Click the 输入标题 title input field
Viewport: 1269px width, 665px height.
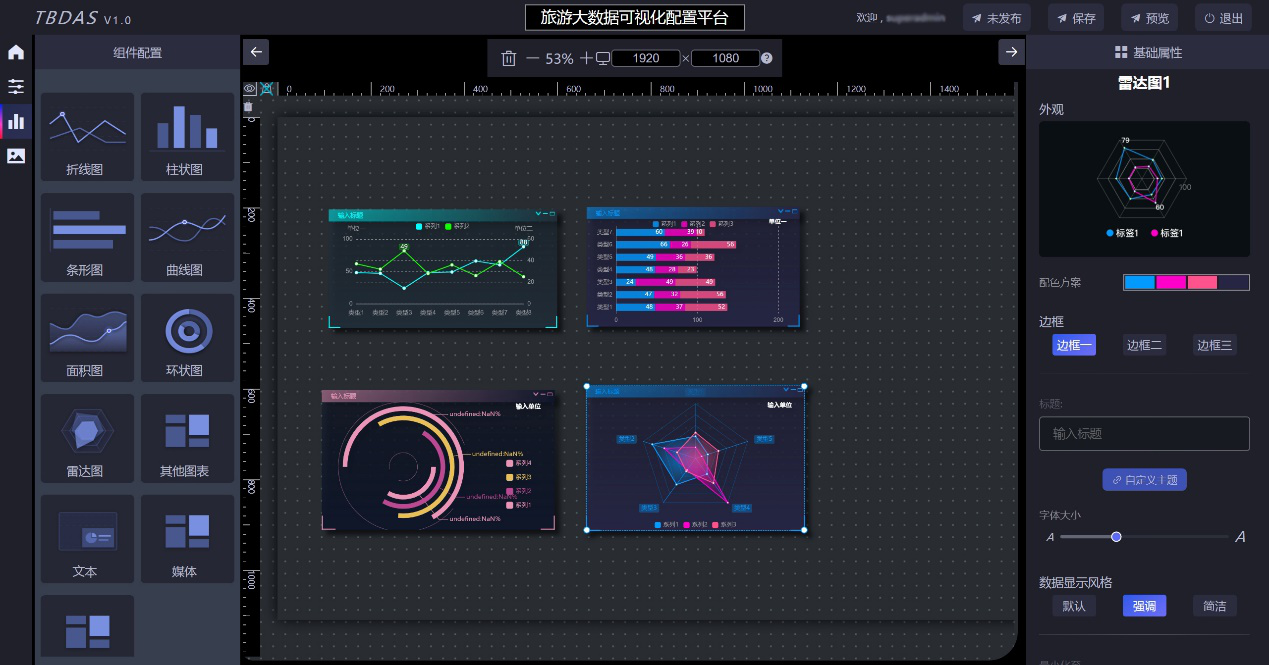1144,434
